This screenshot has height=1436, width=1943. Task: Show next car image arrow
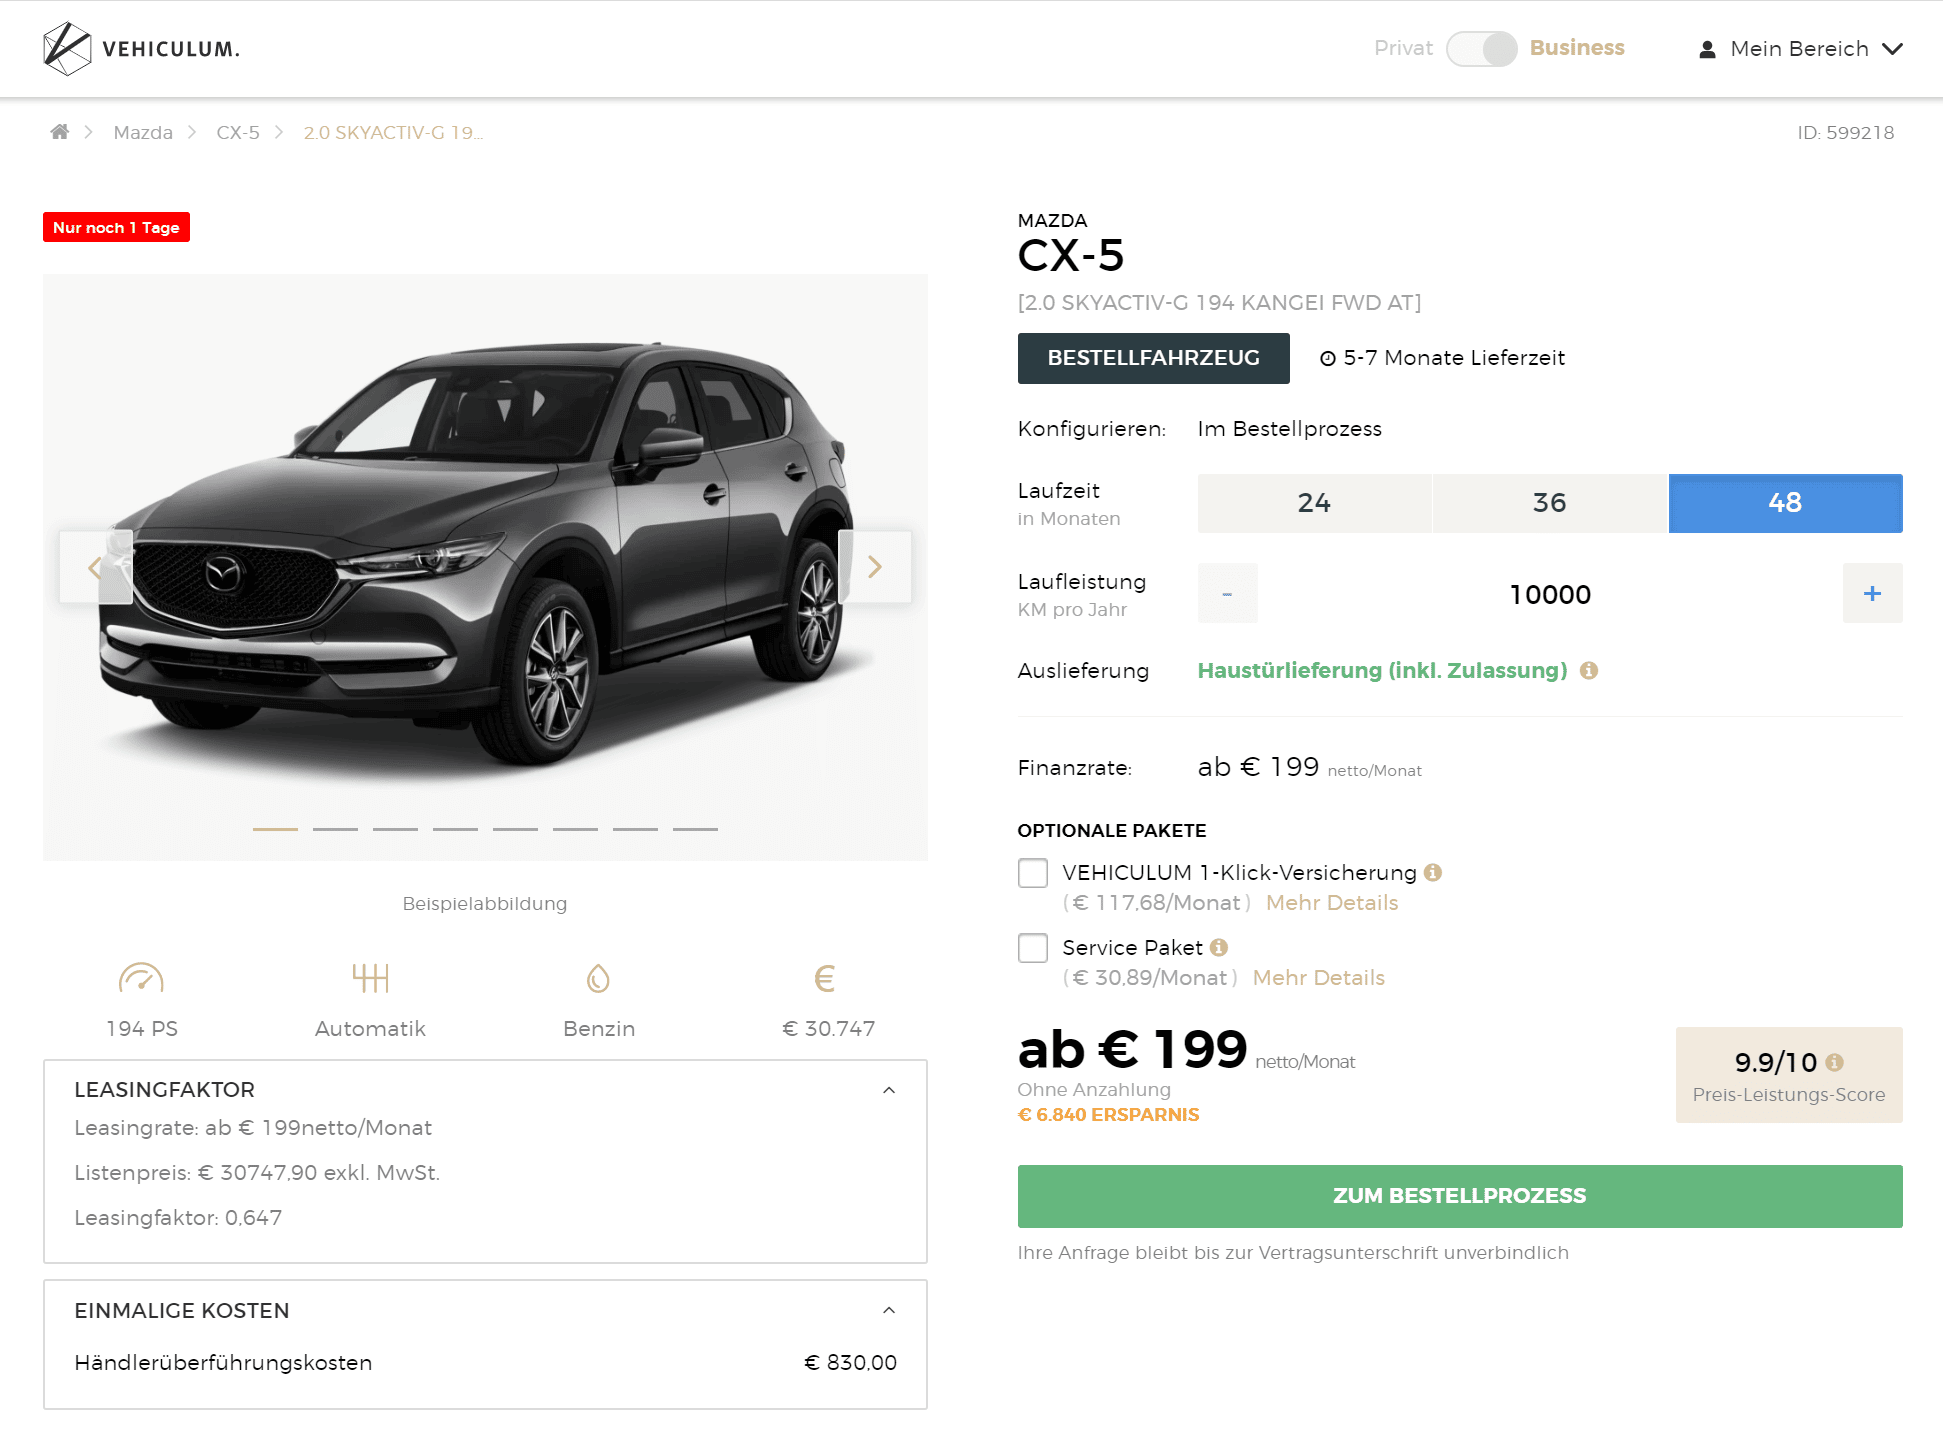[x=874, y=567]
